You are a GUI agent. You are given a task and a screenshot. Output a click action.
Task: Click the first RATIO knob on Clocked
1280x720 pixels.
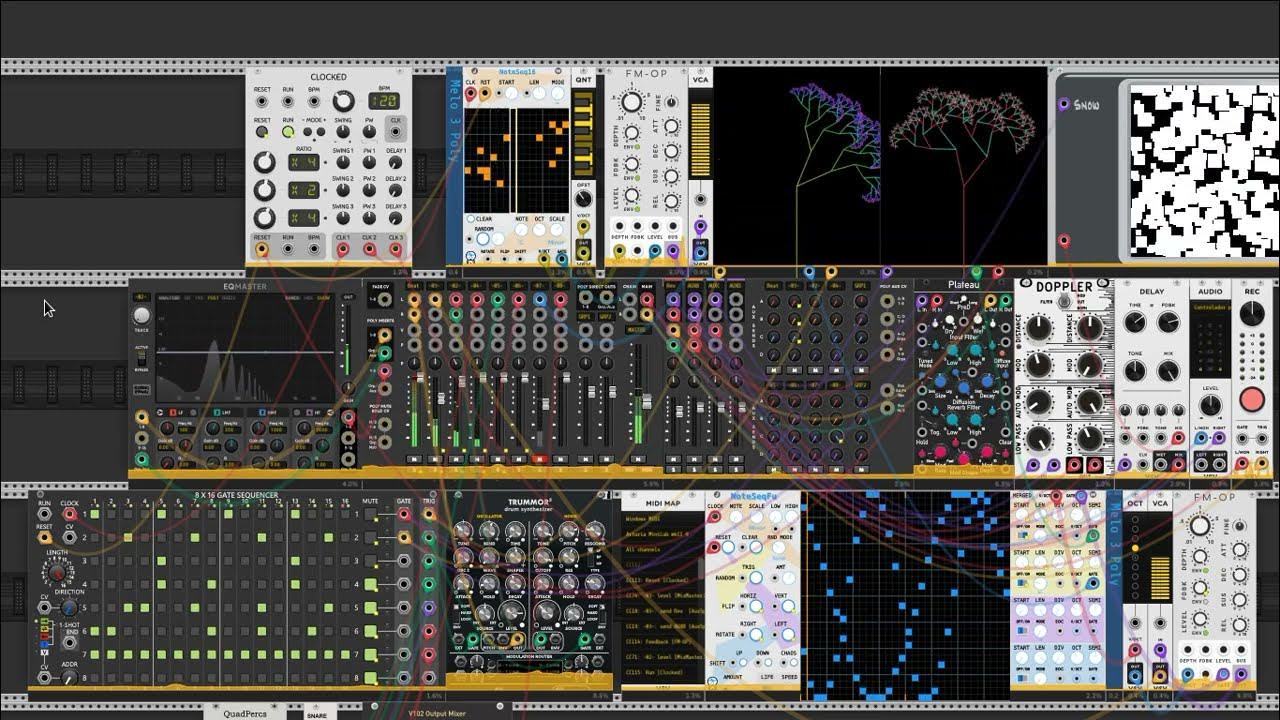[x=264, y=162]
